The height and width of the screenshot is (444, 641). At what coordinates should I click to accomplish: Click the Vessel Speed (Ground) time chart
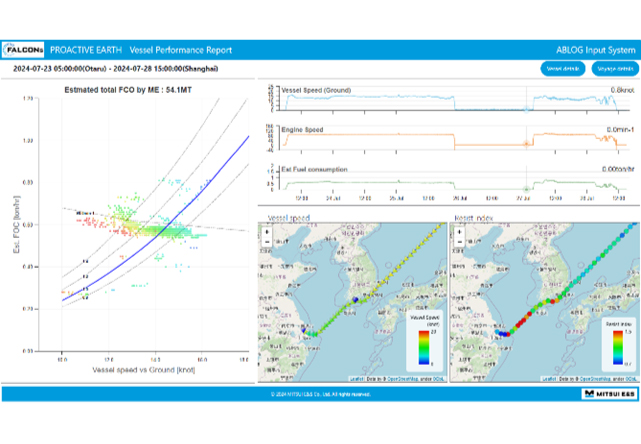point(450,101)
